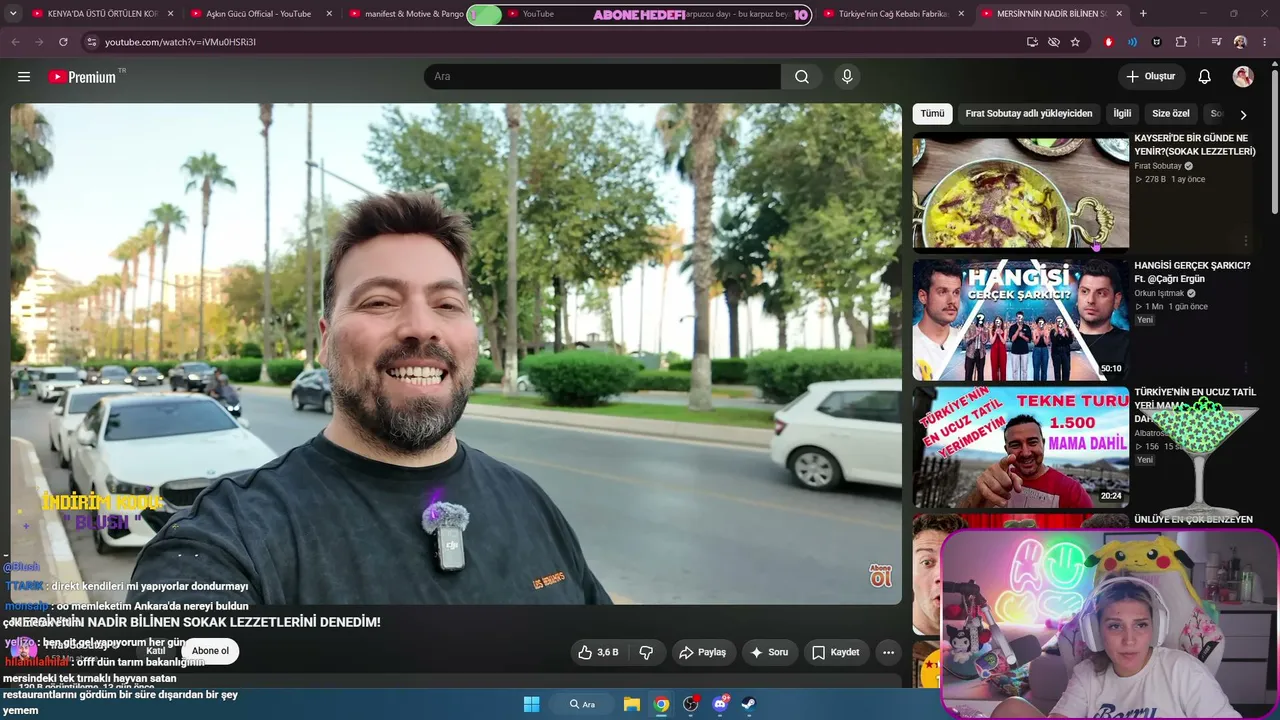Open a new browser tab

pyautogui.click(x=1143, y=14)
